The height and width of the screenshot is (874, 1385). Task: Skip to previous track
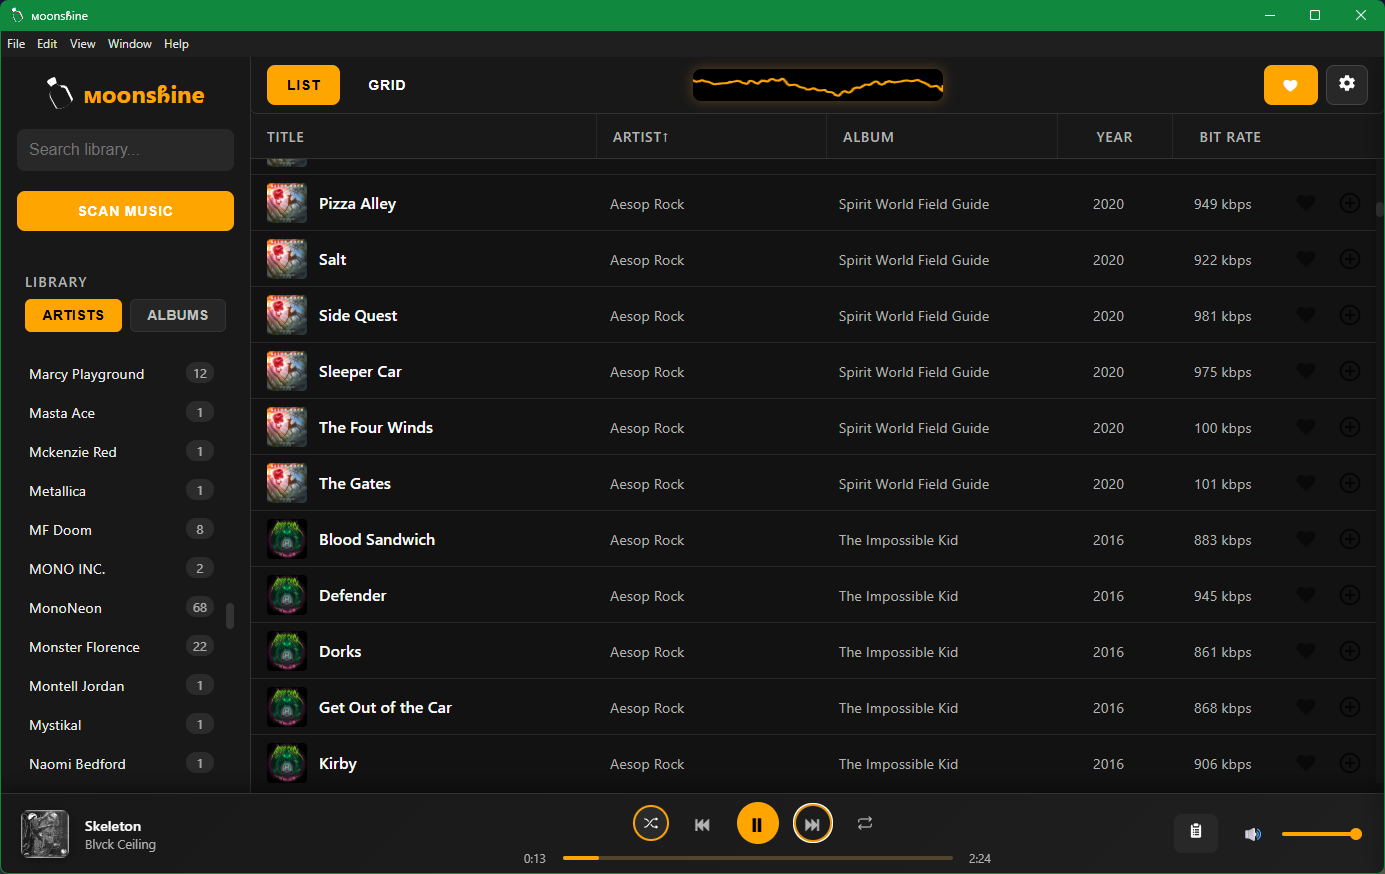point(702,824)
